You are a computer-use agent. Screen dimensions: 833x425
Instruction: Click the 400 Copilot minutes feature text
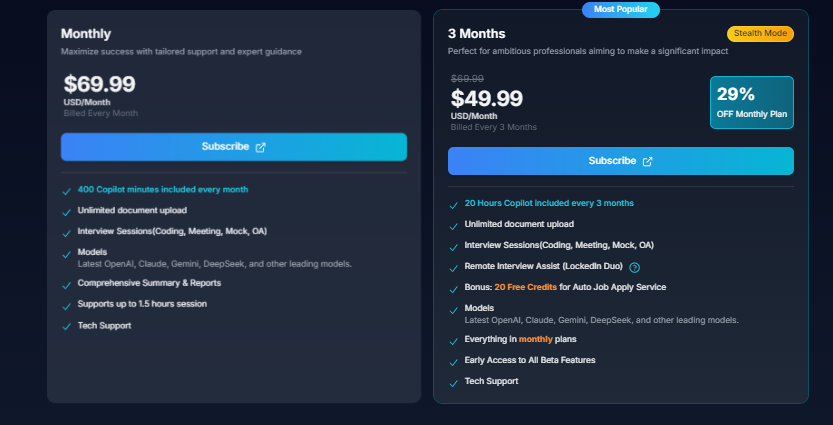[x=163, y=189]
